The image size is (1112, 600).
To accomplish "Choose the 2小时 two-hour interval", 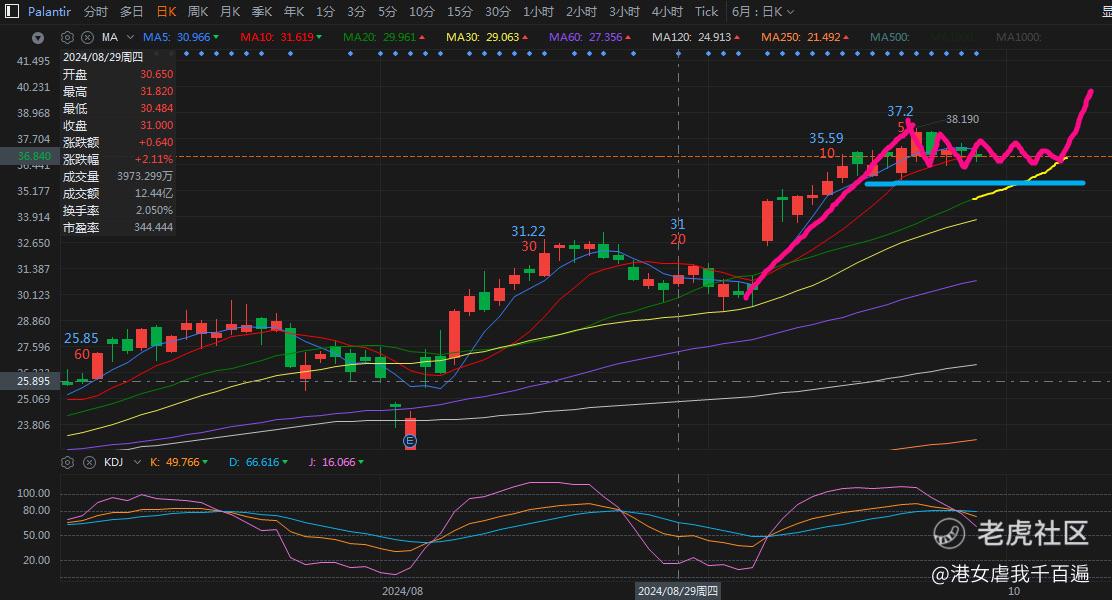I will [582, 11].
